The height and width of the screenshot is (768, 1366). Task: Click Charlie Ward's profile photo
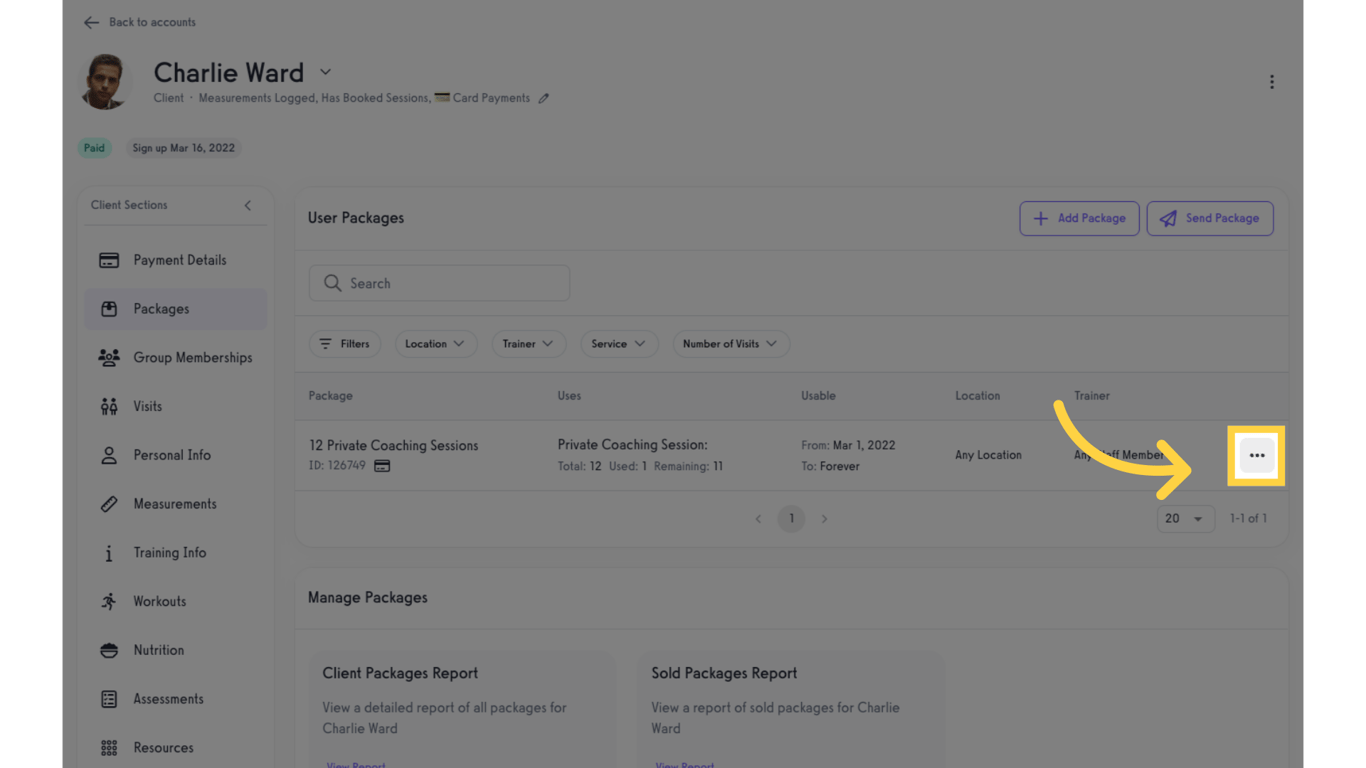coord(105,82)
